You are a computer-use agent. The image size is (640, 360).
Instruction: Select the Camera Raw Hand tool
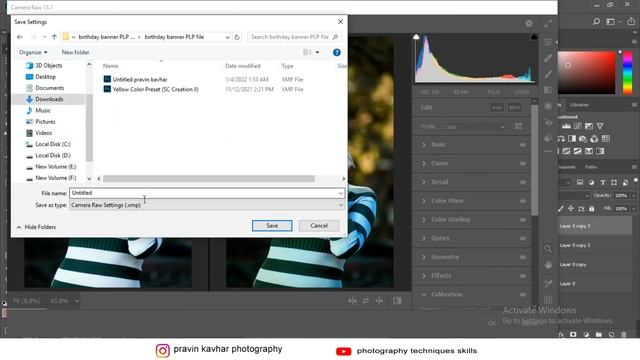pos(548,265)
